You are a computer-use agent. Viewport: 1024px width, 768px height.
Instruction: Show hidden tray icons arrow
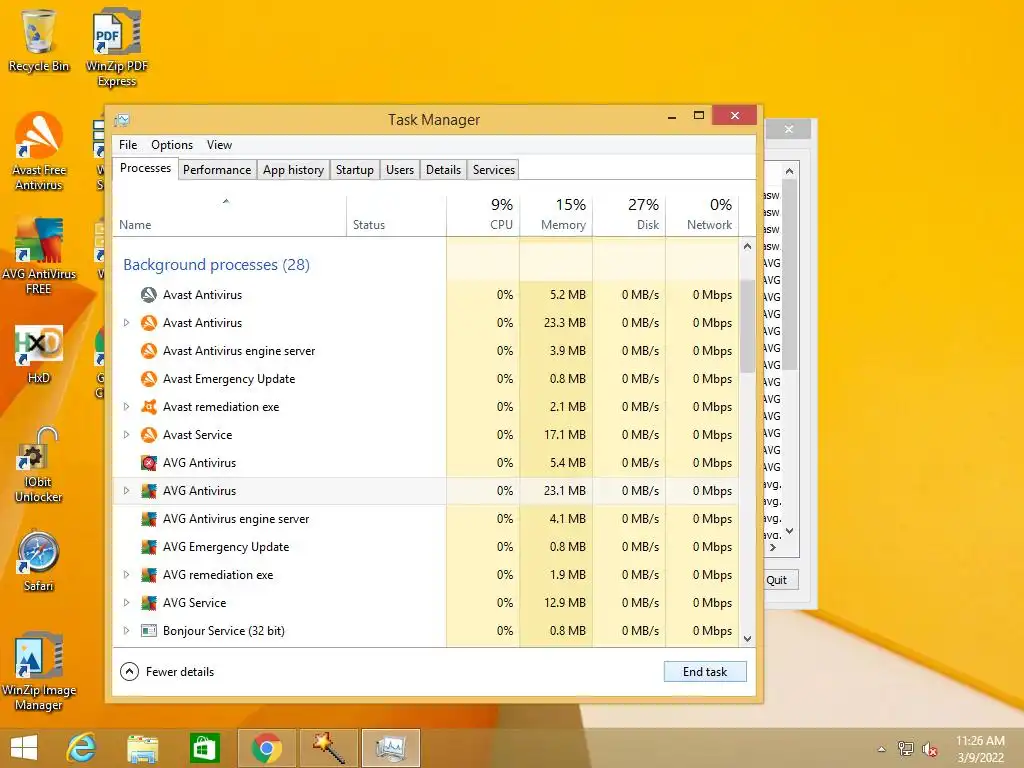882,749
